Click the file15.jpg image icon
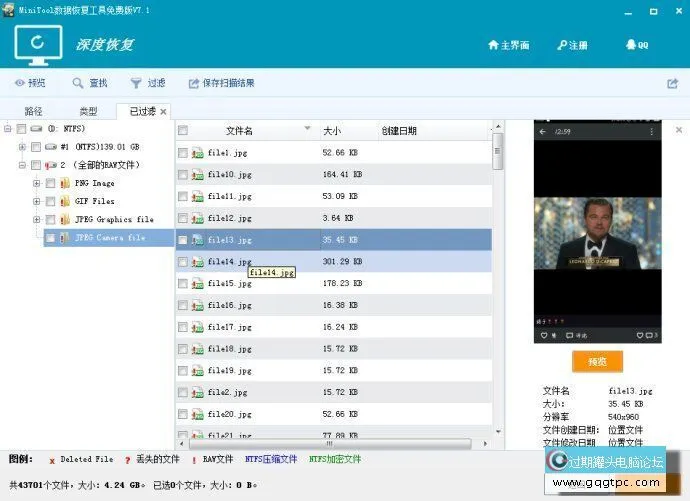The height and width of the screenshot is (501, 690). click(197, 283)
